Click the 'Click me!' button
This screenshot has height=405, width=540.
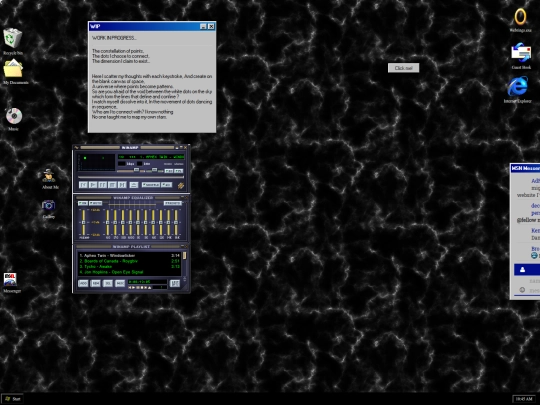pos(404,68)
